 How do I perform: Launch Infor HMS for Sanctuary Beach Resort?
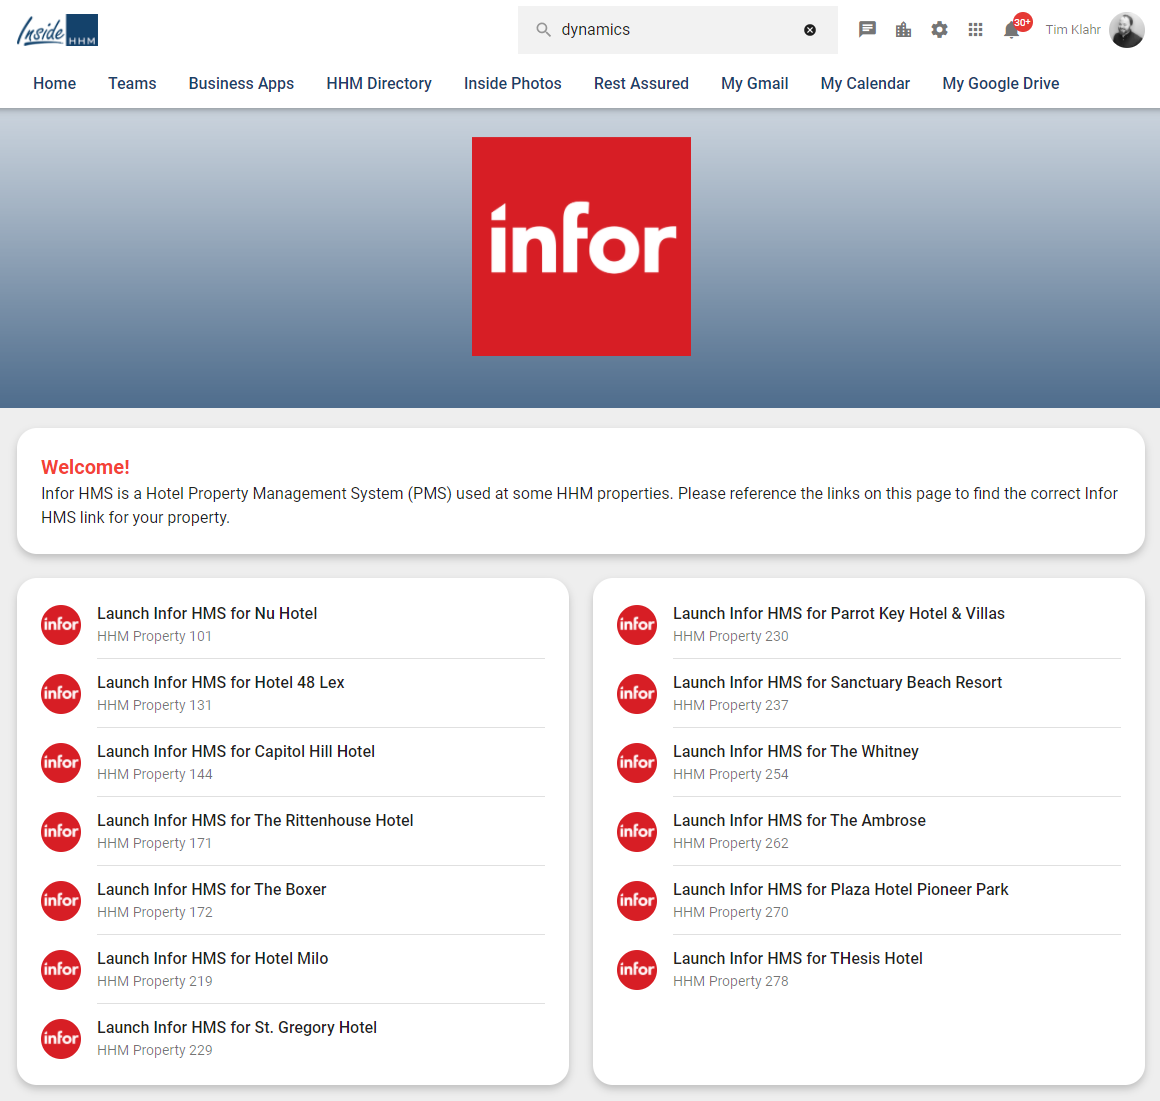click(837, 682)
